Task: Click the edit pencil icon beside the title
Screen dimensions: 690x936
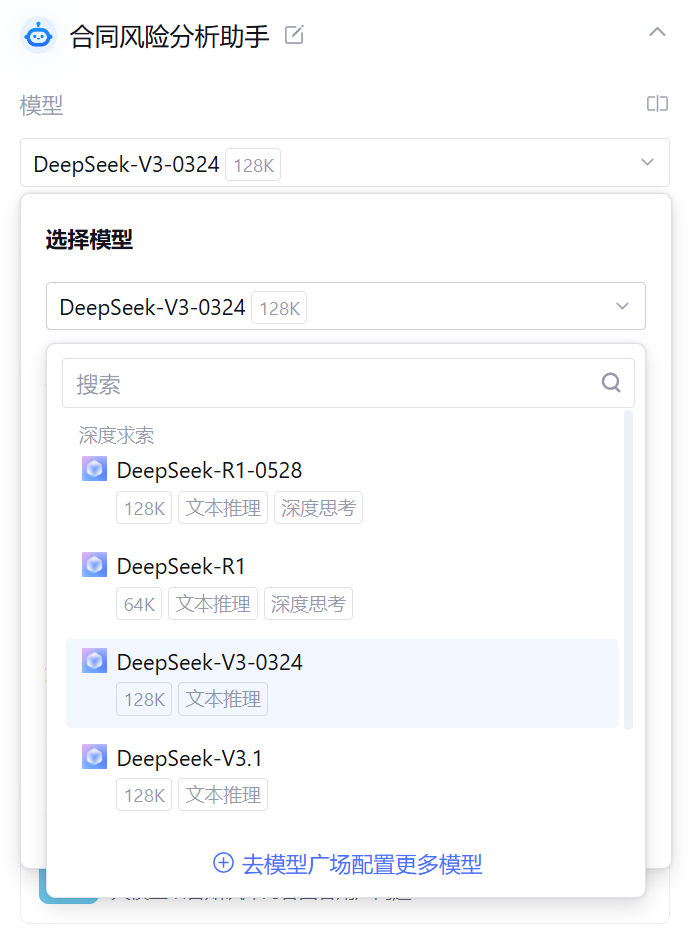Action: pos(294,36)
